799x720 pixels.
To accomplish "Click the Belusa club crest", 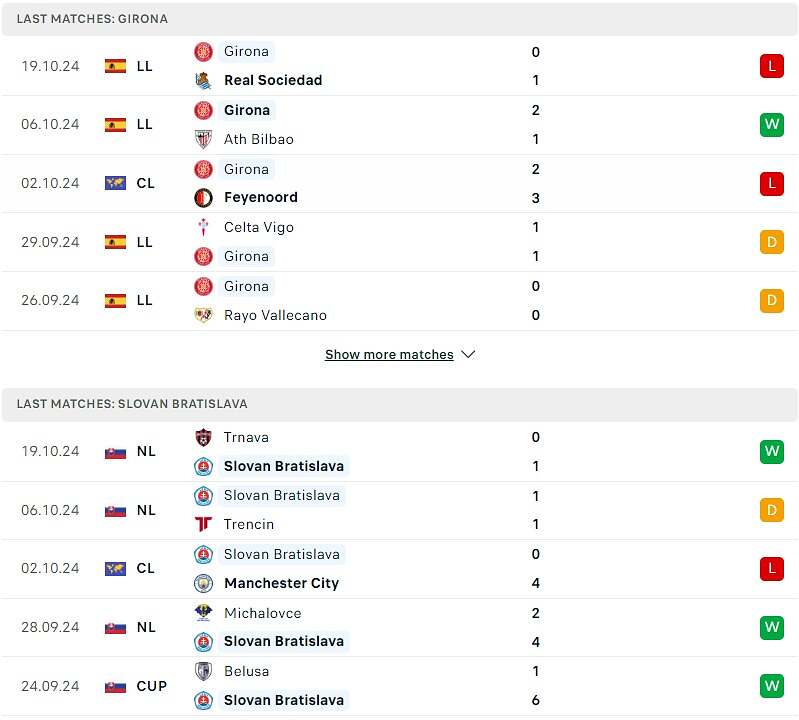I will (203, 672).
